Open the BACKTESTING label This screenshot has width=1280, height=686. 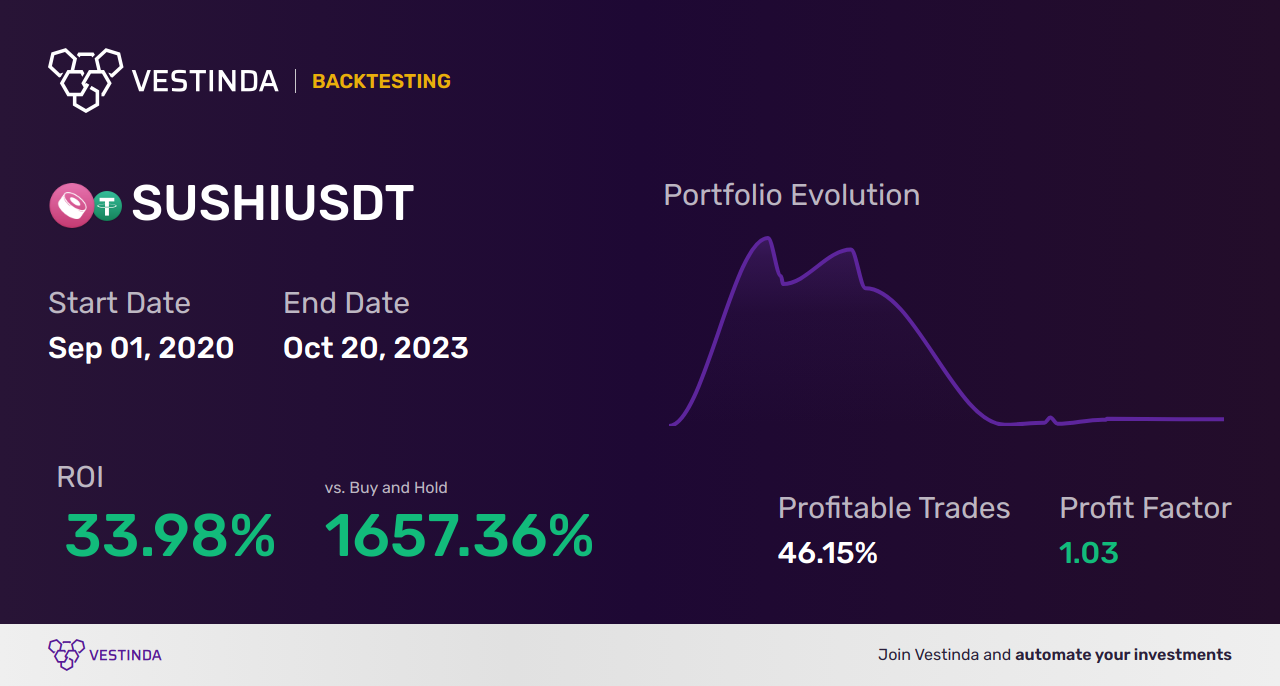coord(381,82)
